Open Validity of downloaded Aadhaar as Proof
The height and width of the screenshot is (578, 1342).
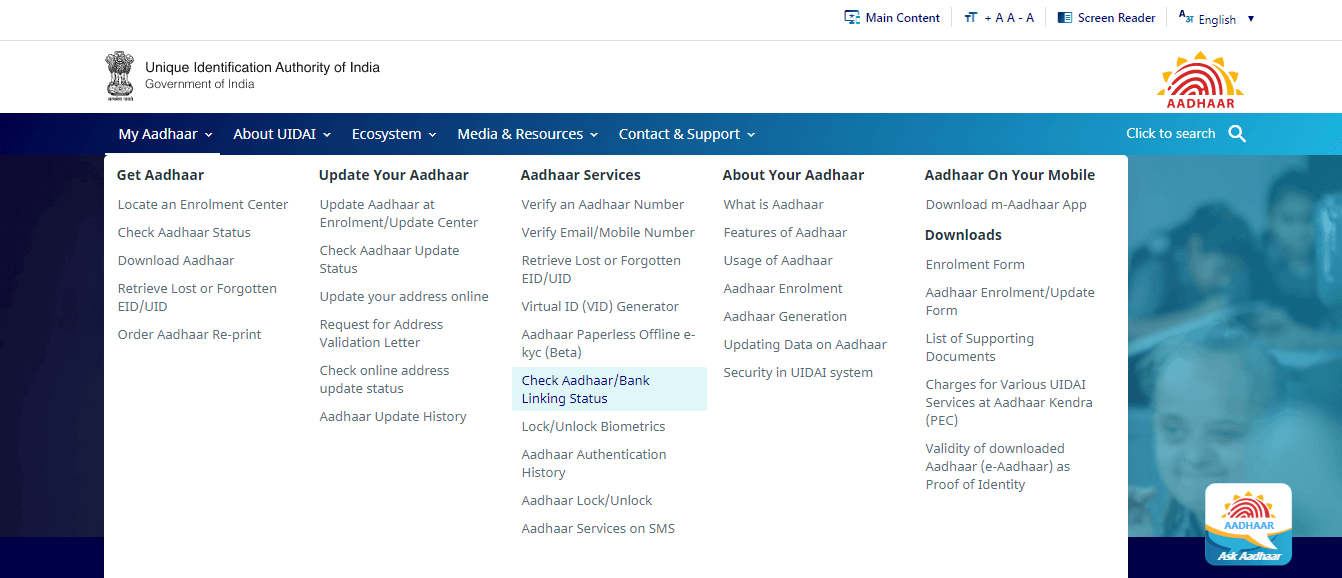pos(998,466)
